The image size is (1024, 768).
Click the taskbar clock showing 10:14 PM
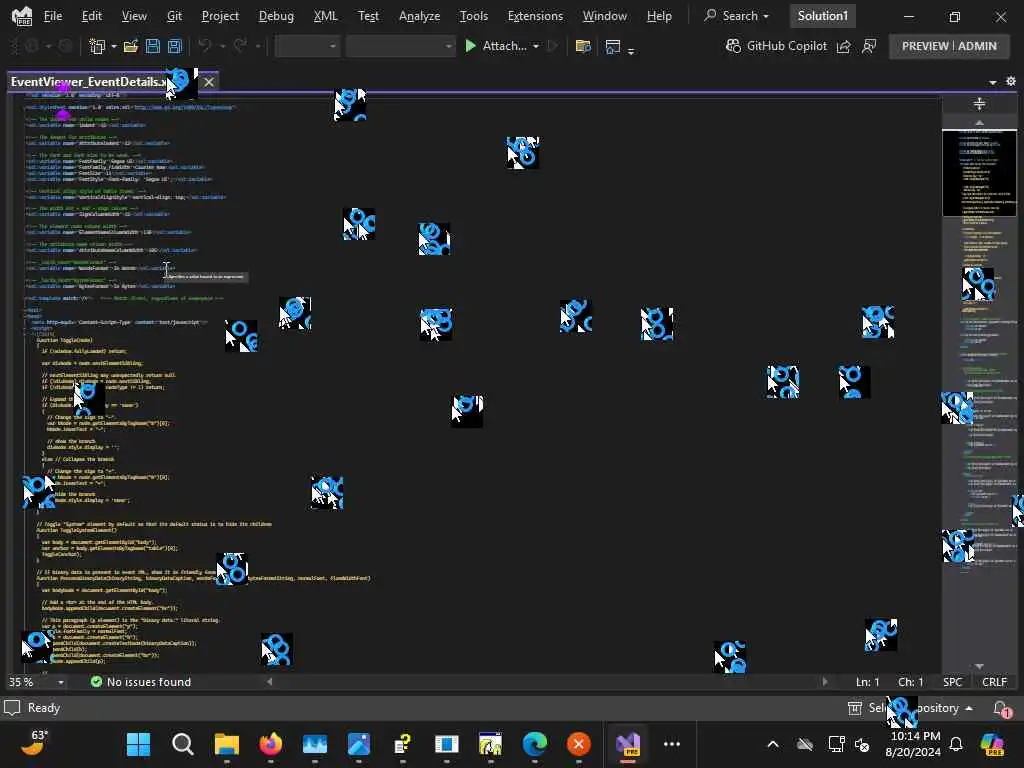point(914,744)
